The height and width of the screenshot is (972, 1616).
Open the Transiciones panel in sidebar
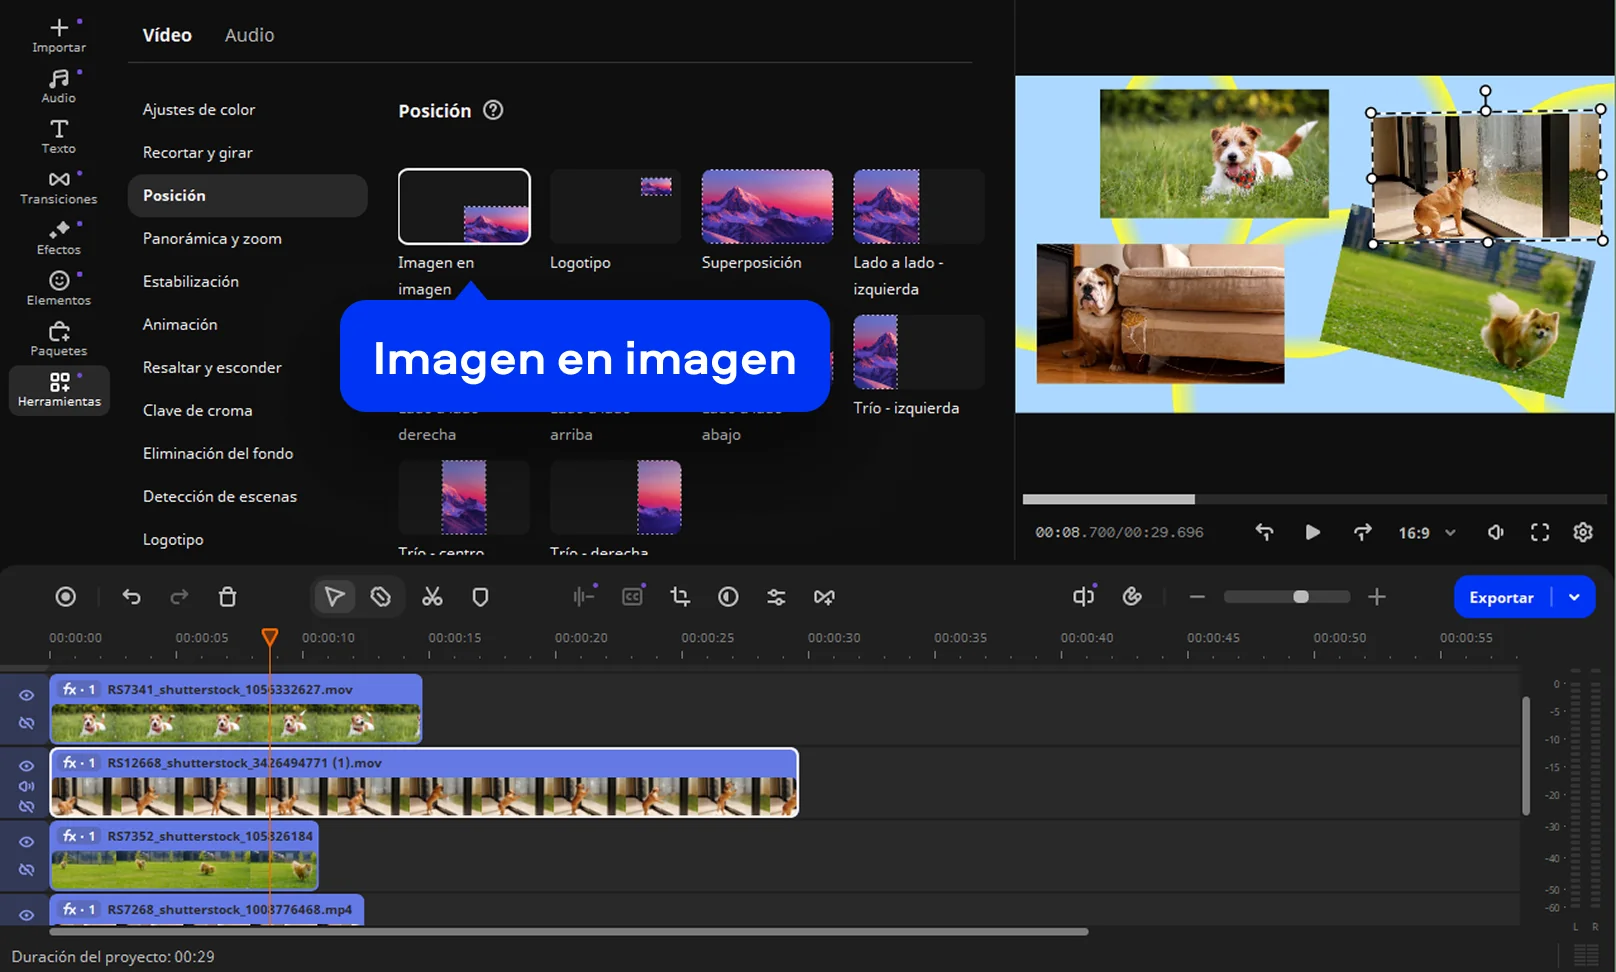[x=59, y=187]
